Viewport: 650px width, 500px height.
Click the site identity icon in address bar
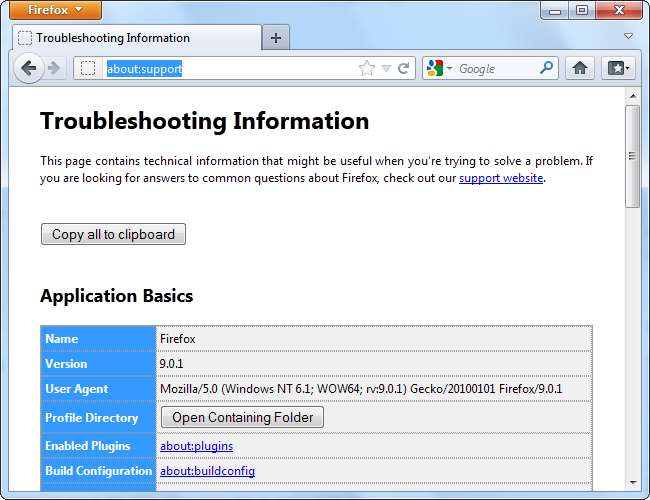click(88, 69)
